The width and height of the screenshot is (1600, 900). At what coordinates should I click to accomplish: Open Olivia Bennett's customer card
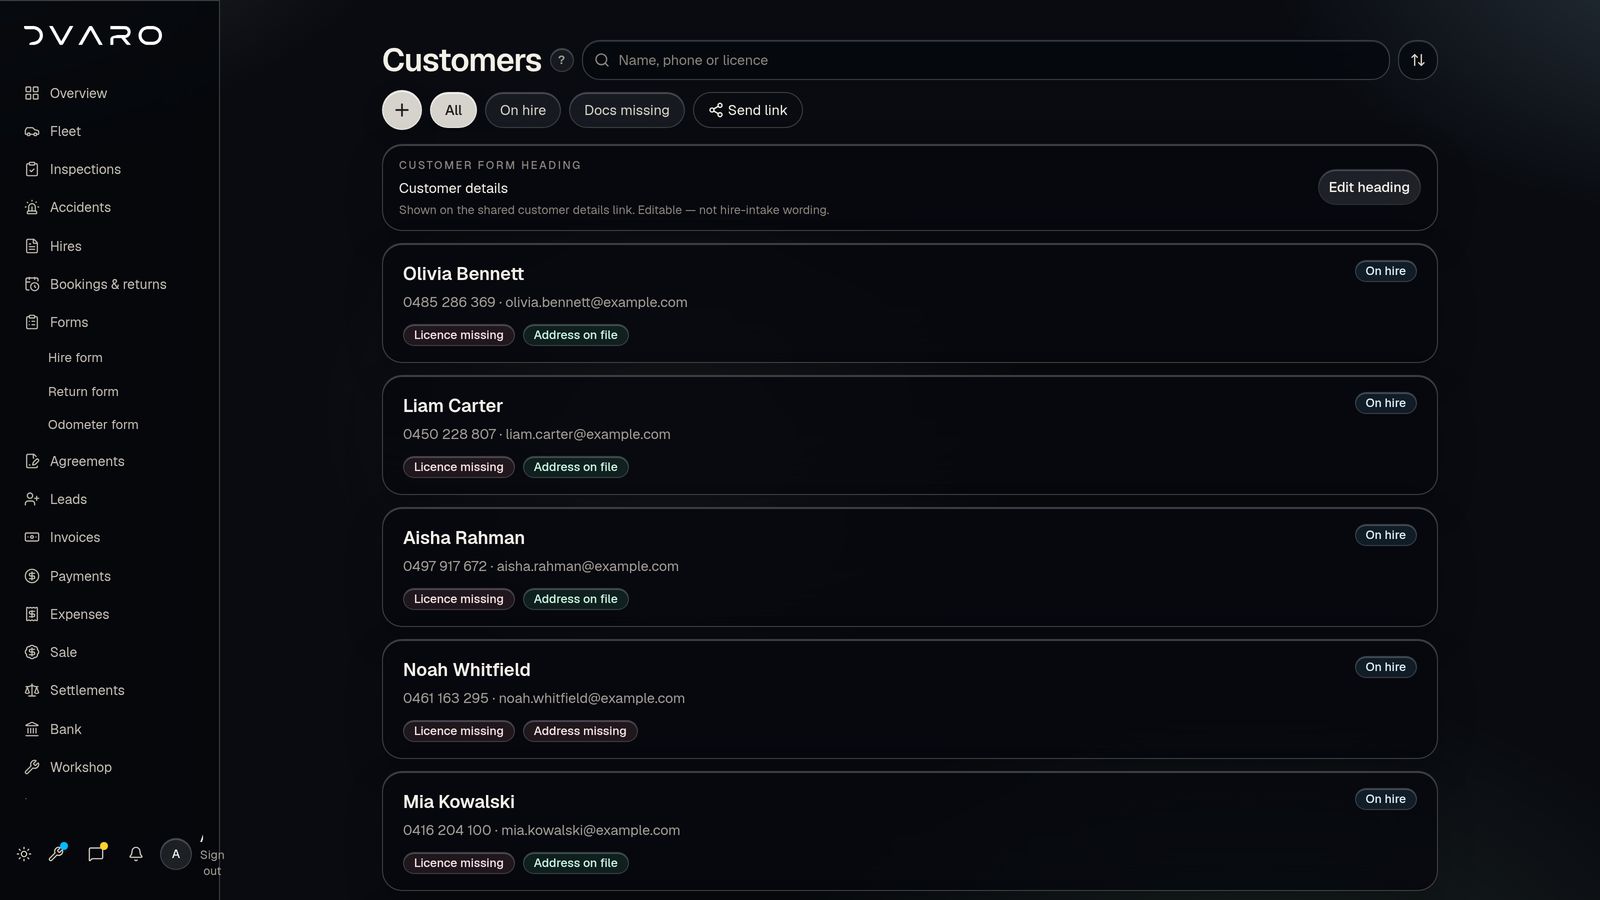tap(909, 303)
